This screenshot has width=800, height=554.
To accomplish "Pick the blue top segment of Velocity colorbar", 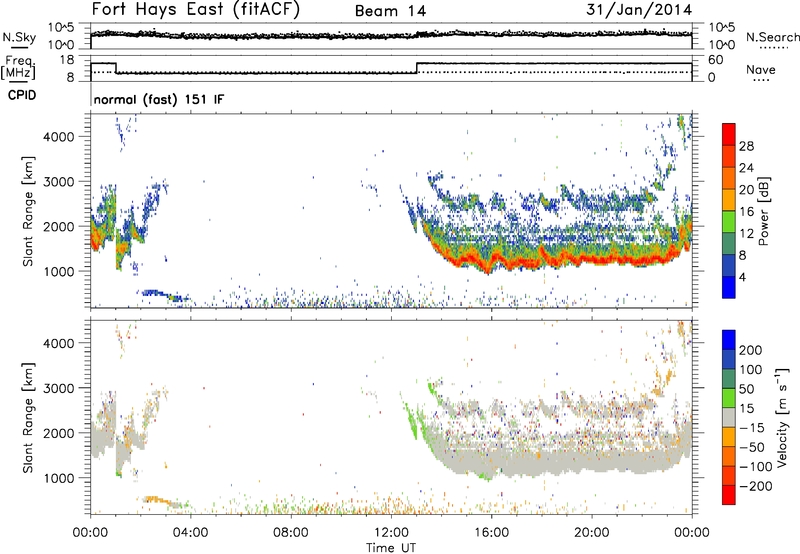I will click(x=729, y=340).
